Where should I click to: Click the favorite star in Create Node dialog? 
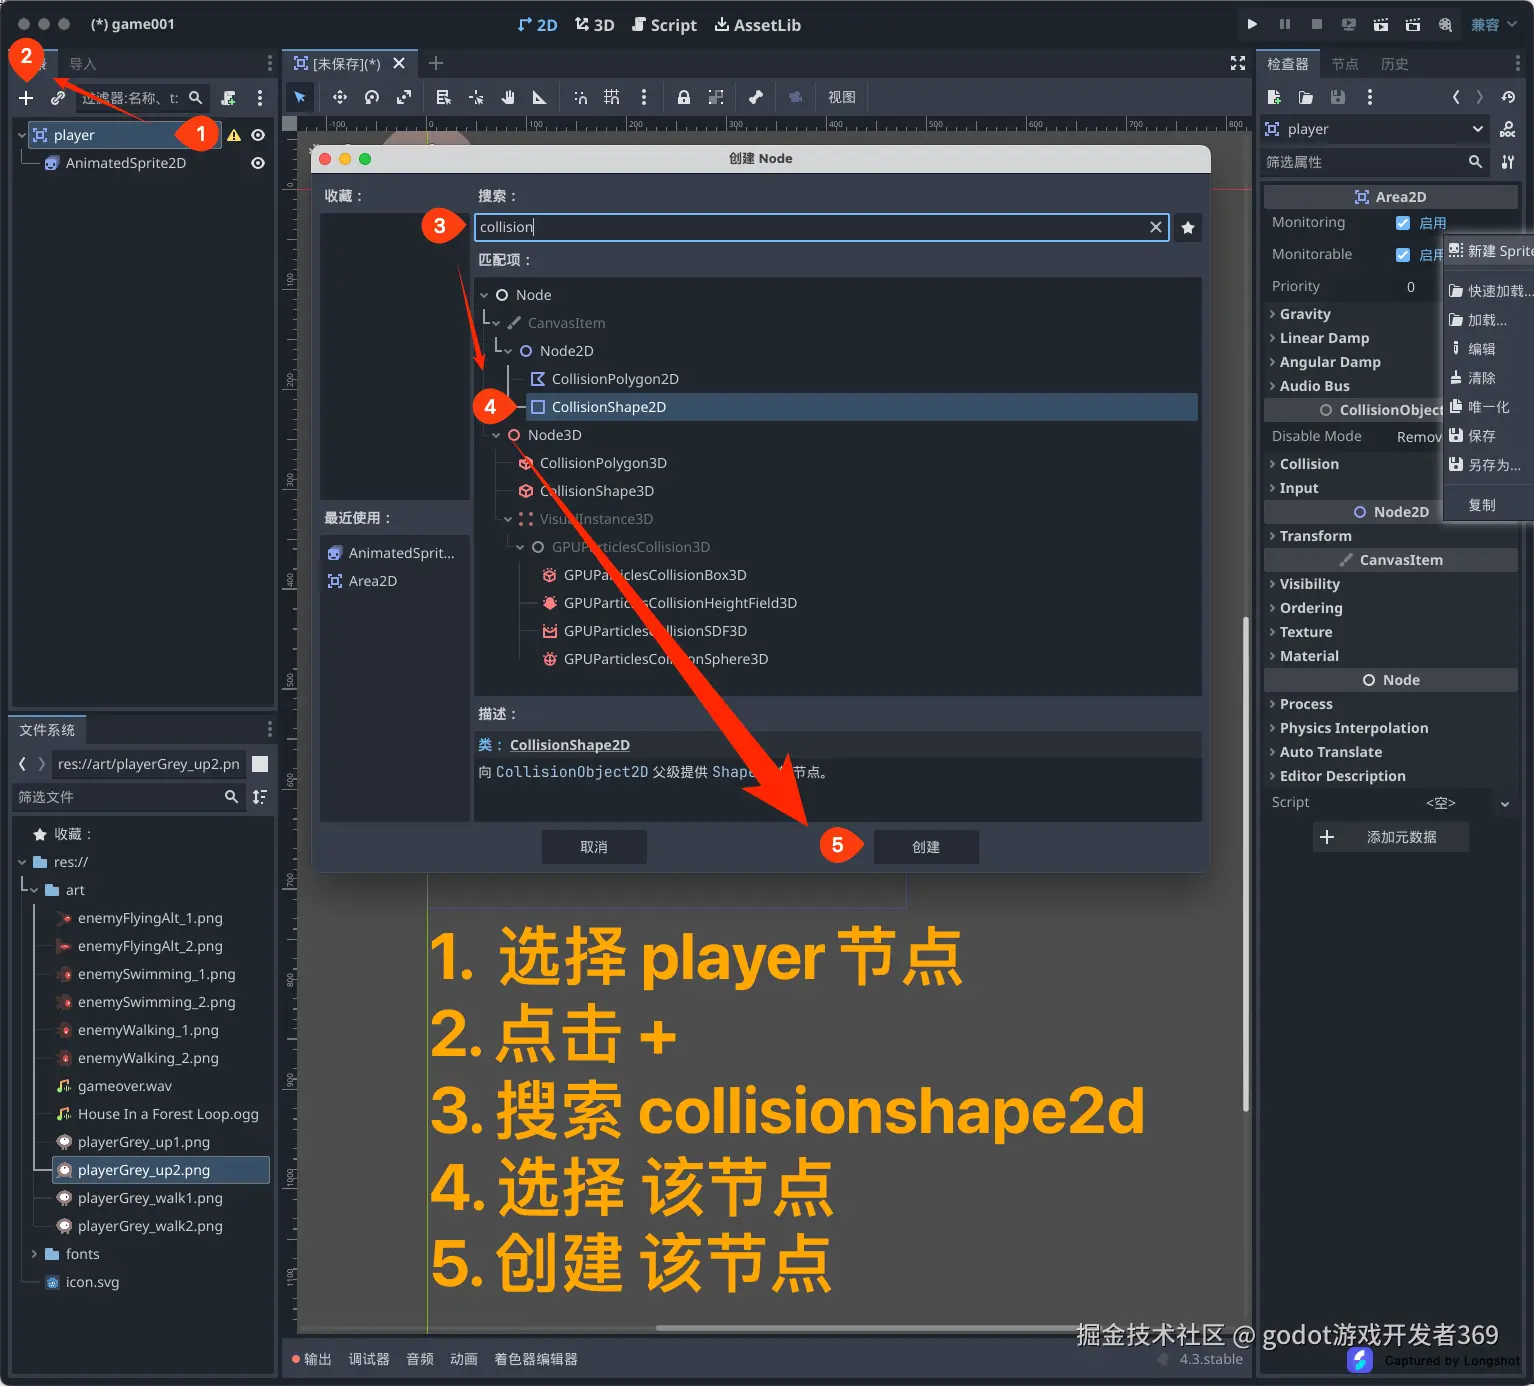pos(1188,228)
